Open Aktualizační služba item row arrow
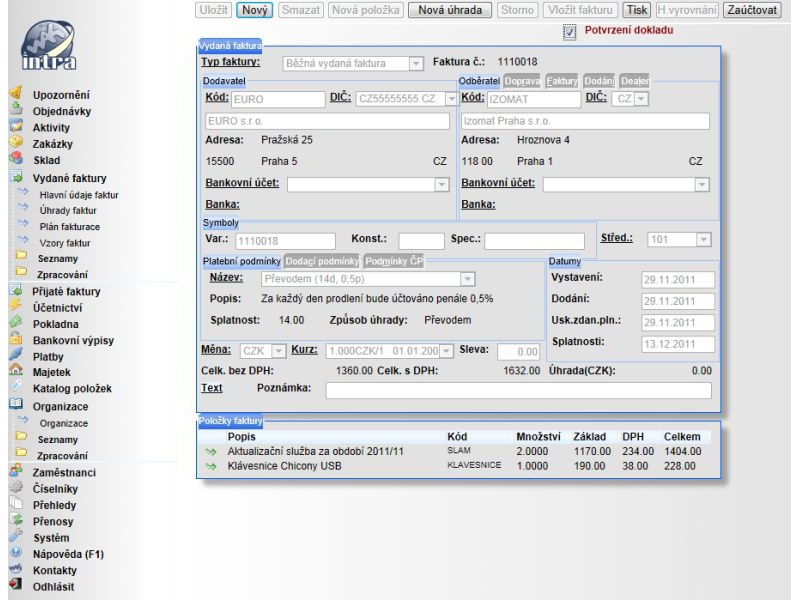 tap(211, 452)
